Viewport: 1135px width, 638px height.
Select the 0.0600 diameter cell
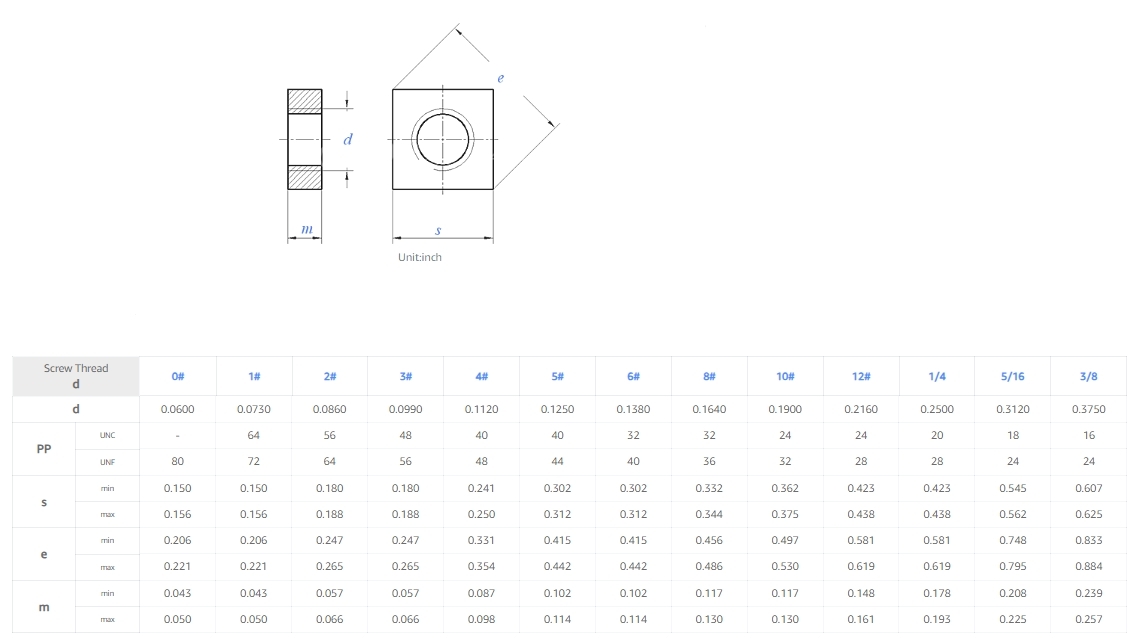[x=178, y=409]
